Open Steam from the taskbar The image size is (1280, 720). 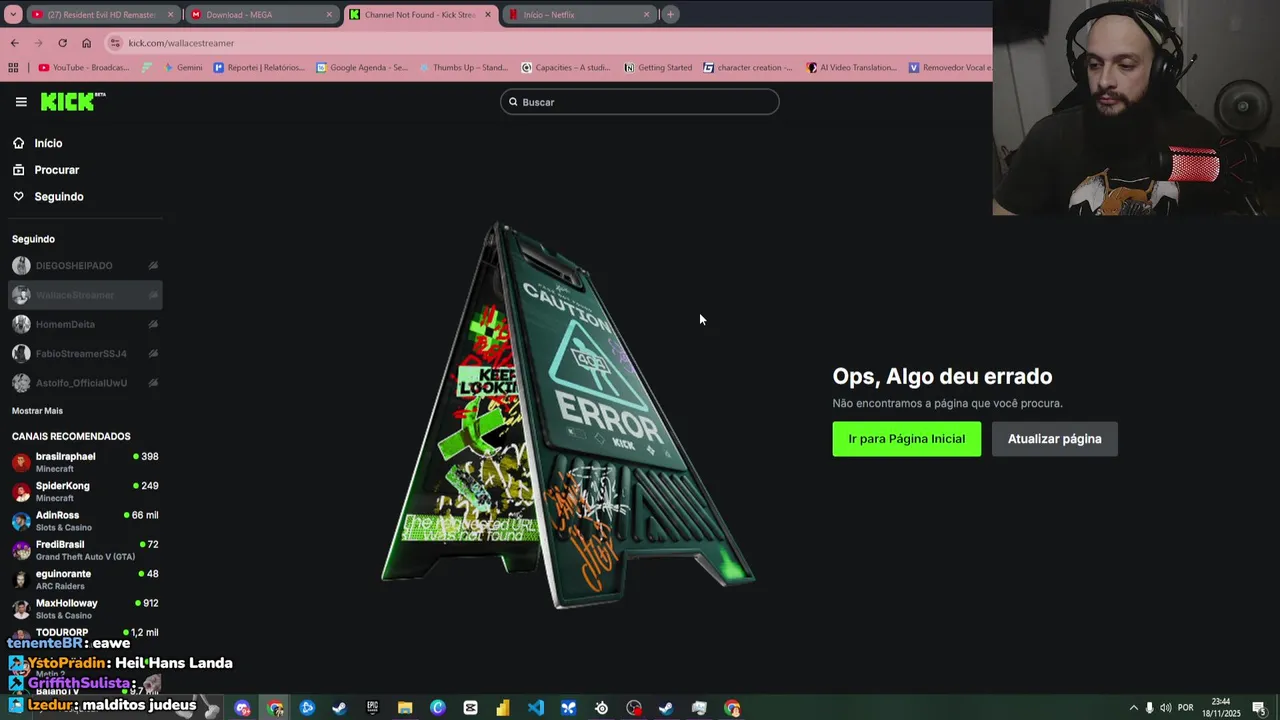(340, 708)
